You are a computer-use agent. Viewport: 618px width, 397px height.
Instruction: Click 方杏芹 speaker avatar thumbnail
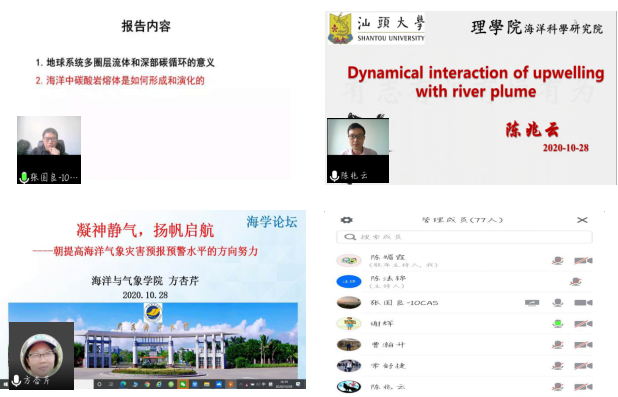point(41,354)
